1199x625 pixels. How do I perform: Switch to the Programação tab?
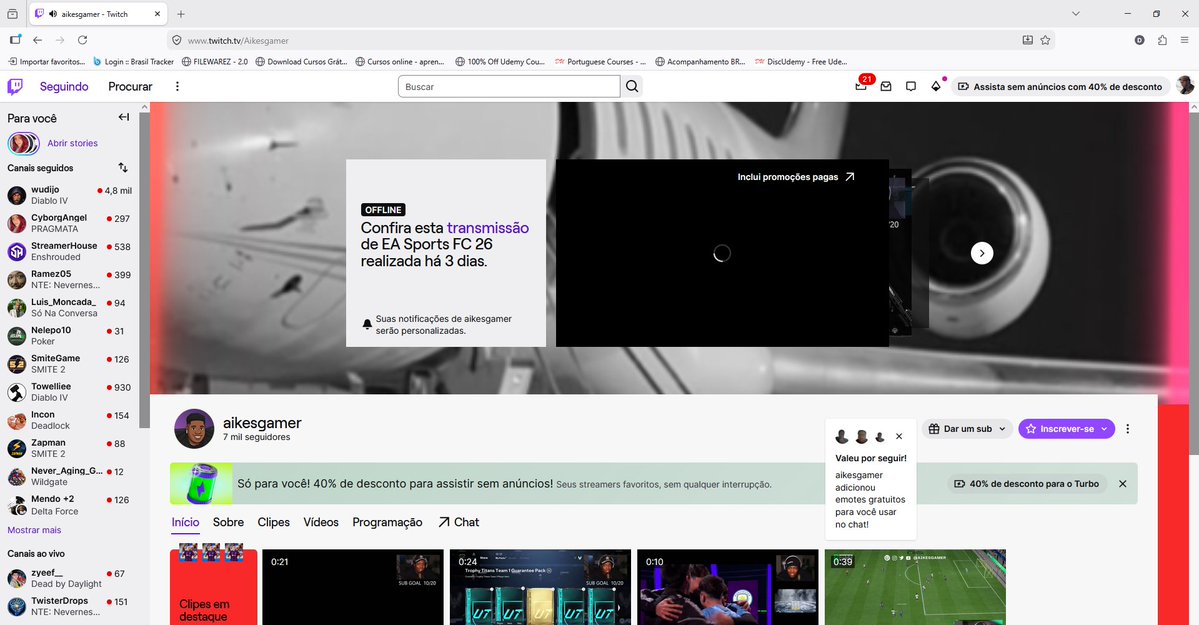(x=387, y=522)
